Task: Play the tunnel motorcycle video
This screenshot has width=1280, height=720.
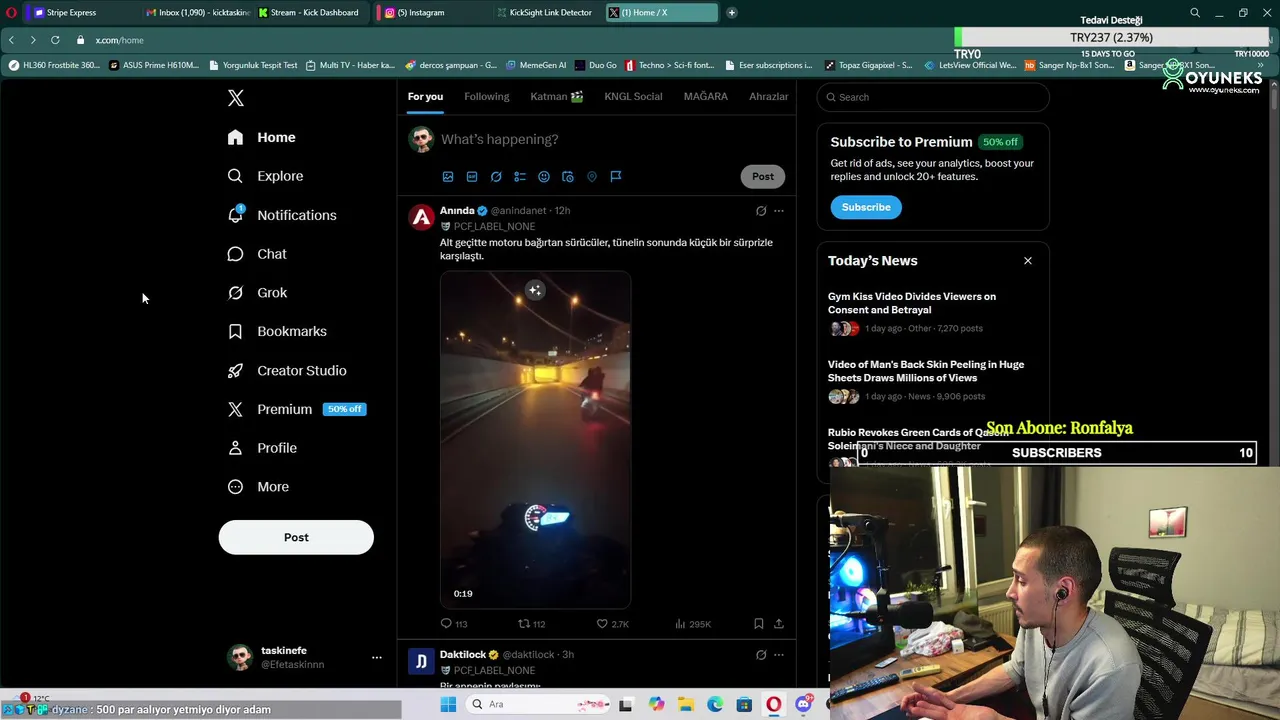Action: 535,440
